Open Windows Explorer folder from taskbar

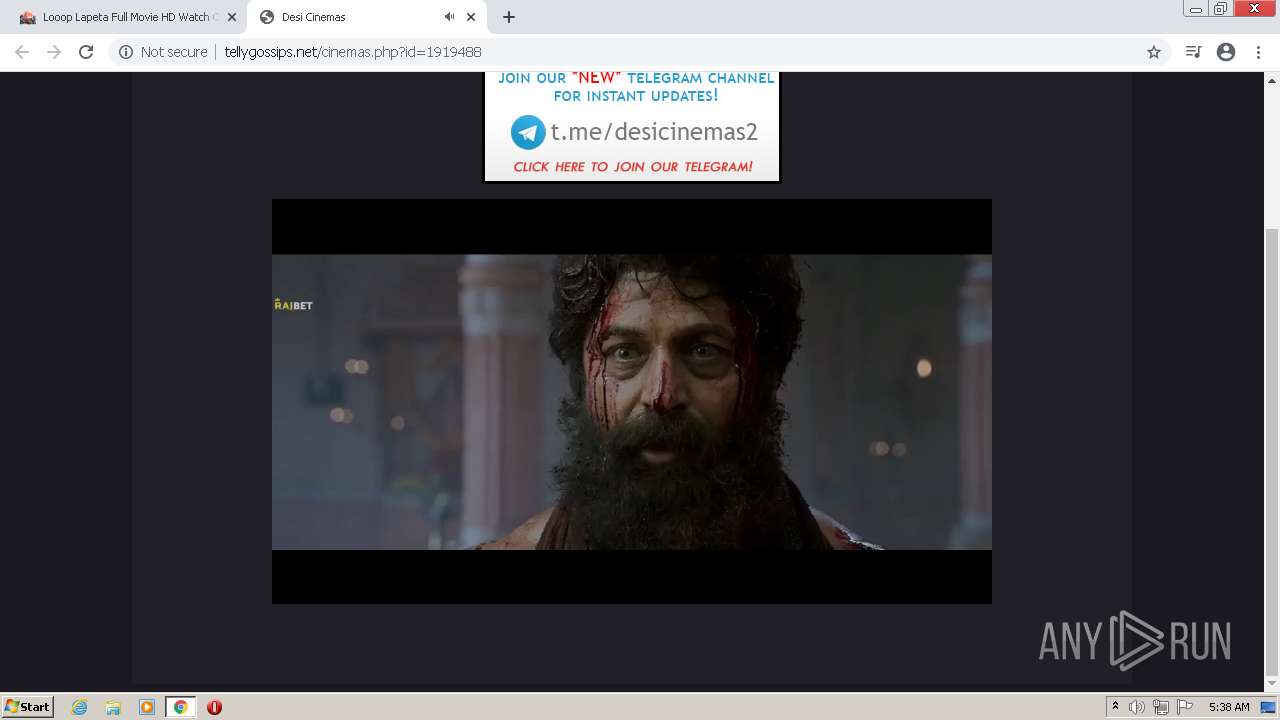(113, 707)
